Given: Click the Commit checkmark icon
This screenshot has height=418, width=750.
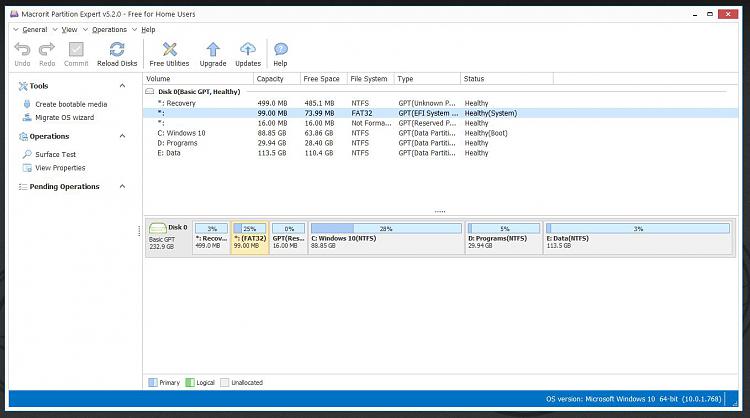Looking at the screenshot, I should [x=76, y=49].
